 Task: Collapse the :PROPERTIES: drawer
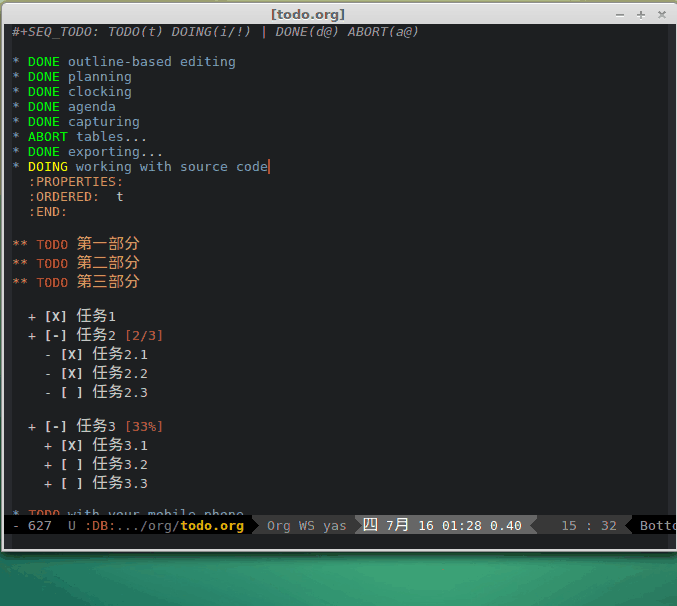pyautogui.click(x=76, y=182)
